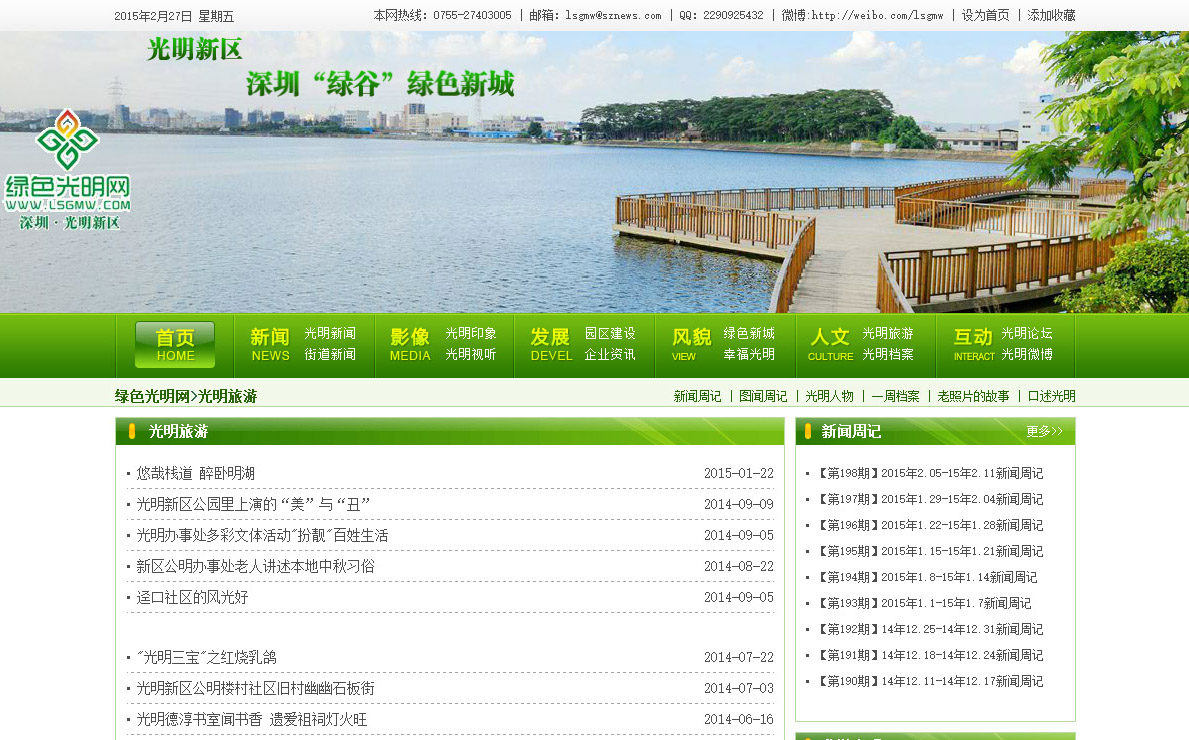Select 光明论坛 submenu item under 互动
1189x740 pixels.
point(1027,334)
